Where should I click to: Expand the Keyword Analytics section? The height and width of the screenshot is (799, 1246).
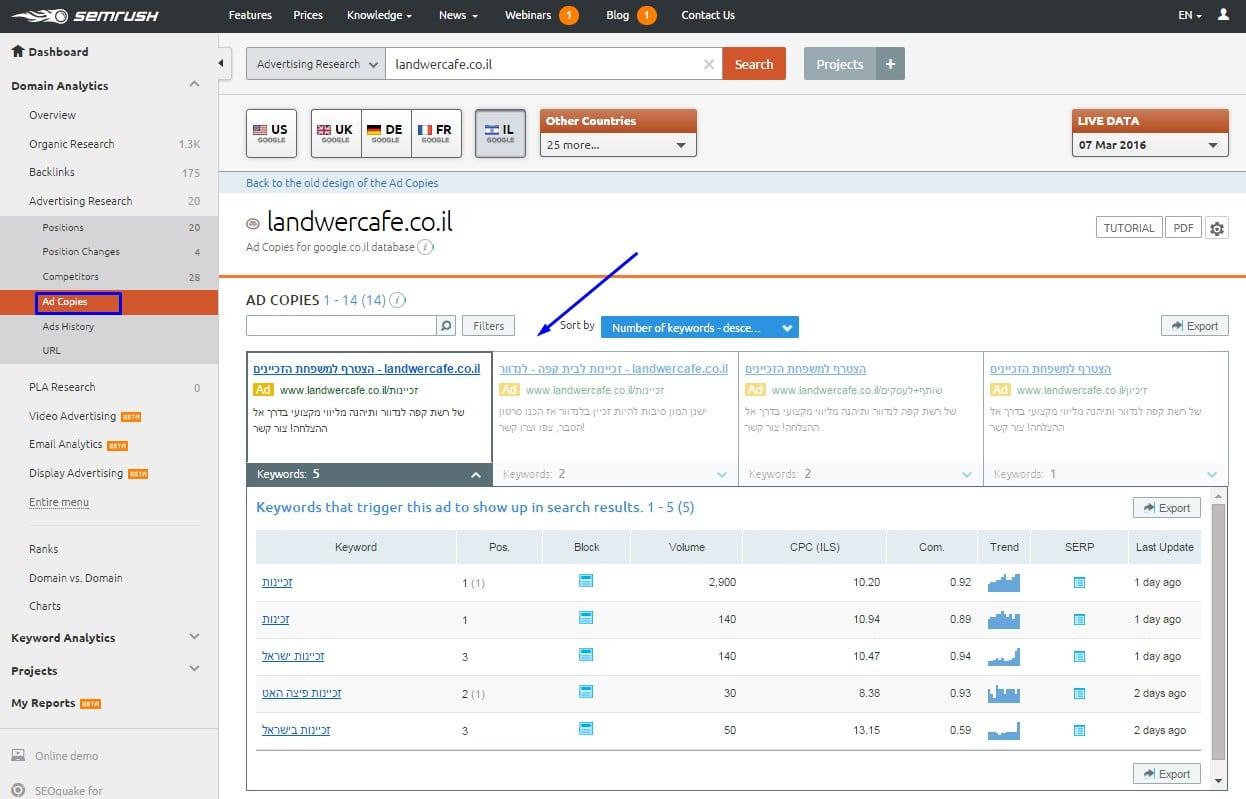(x=194, y=637)
